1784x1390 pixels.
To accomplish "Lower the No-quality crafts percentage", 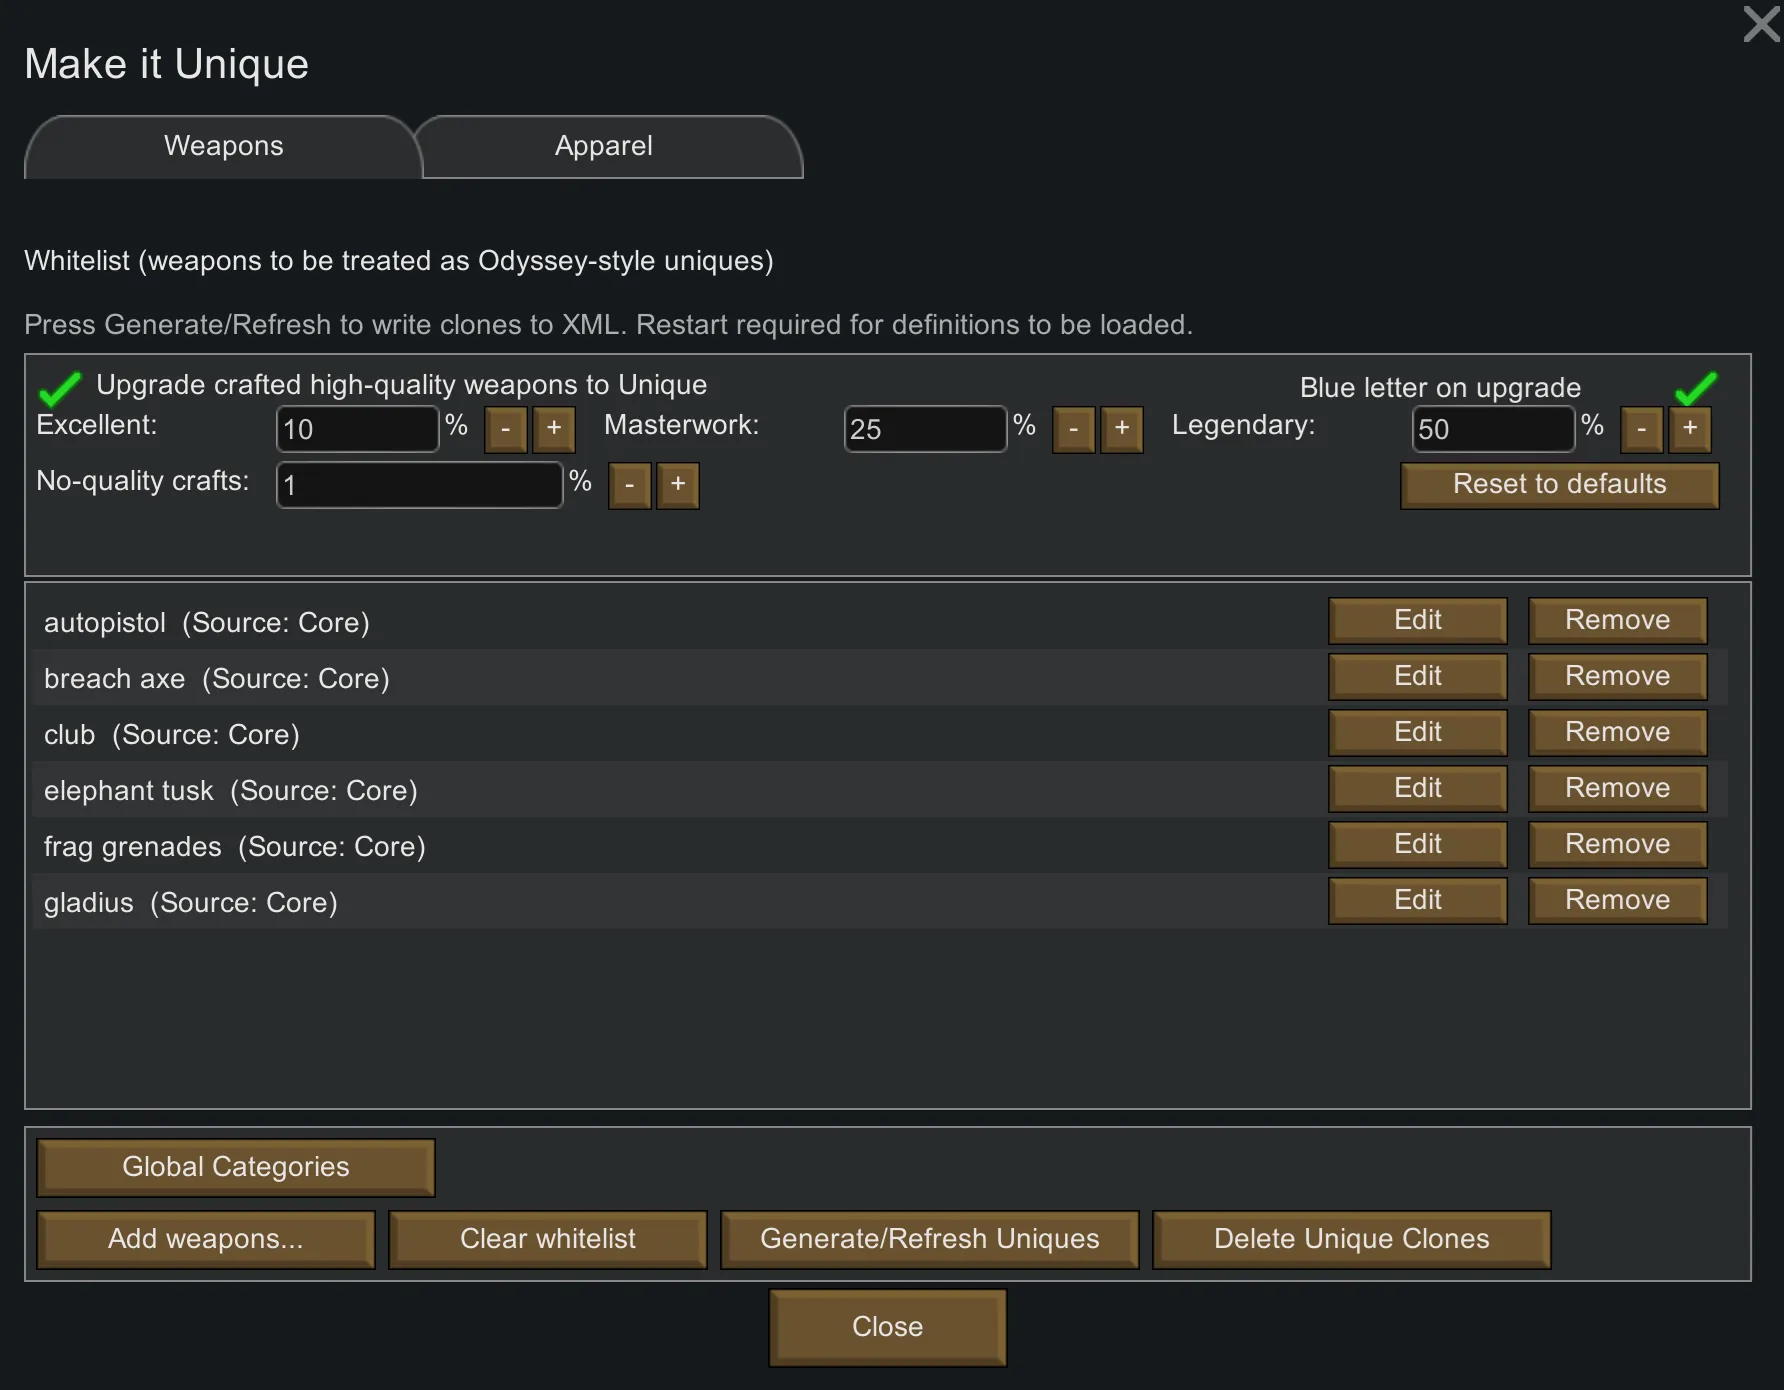I will pyautogui.click(x=629, y=485).
